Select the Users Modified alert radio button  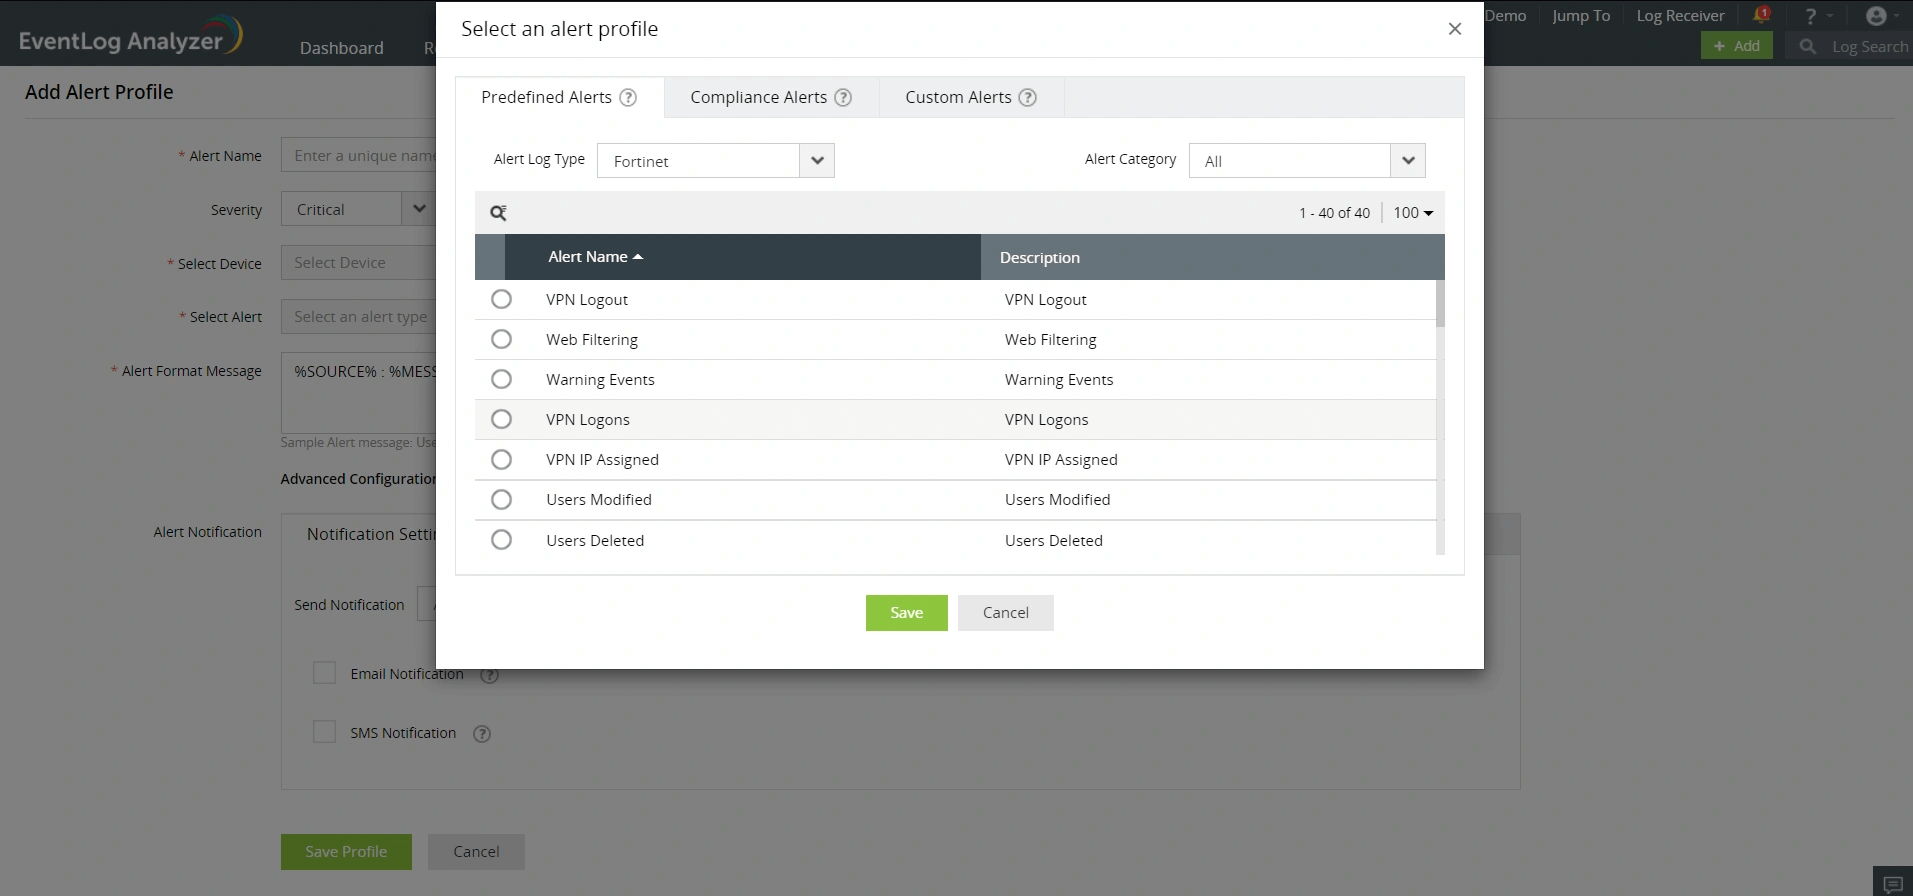point(501,499)
